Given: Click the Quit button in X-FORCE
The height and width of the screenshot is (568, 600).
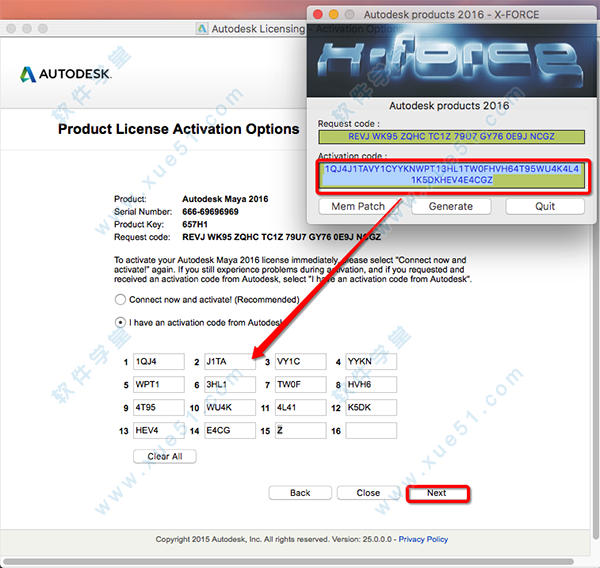Looking at the screenshot, I should (x=545, y=207).
